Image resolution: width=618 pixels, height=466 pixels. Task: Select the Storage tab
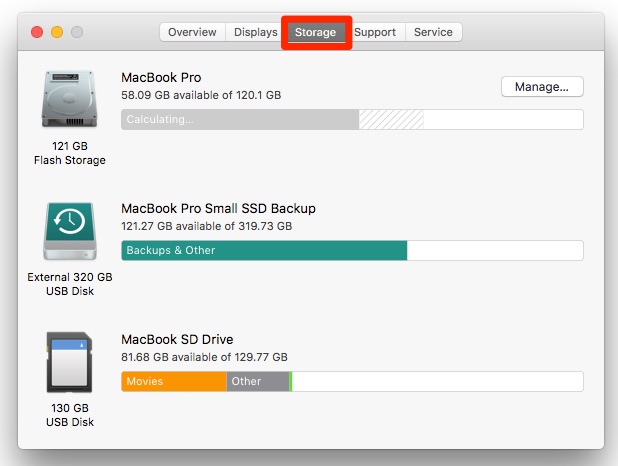315,32
